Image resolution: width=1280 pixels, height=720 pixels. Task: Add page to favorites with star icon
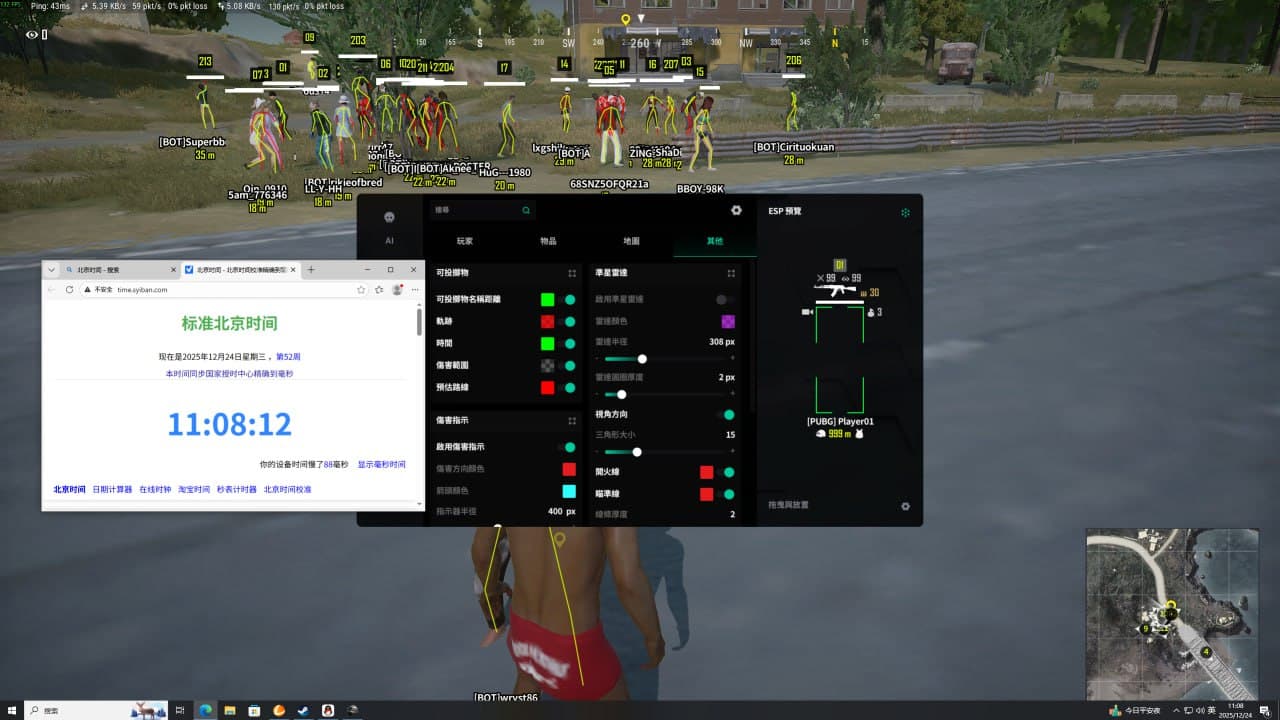(x=361, y=289)
